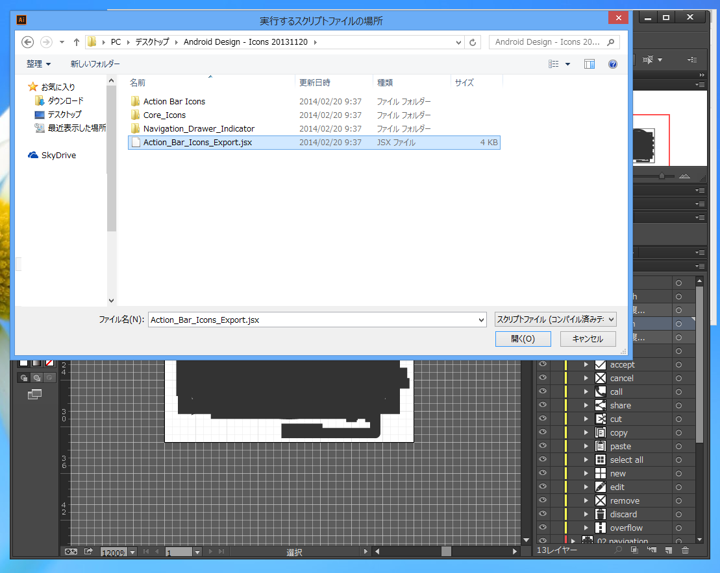Toggle visibility of the paste layer

[x=543, y=446]
